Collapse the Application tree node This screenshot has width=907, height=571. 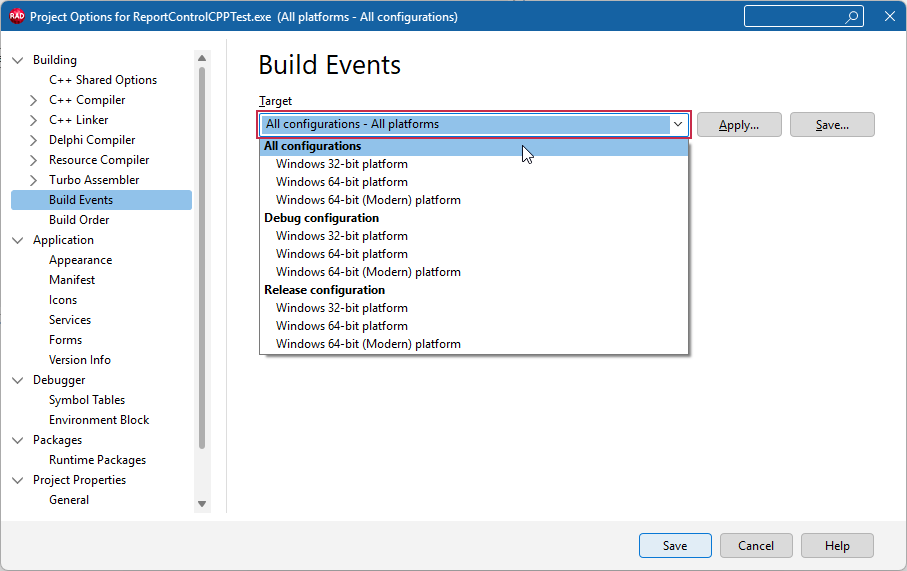18,240
